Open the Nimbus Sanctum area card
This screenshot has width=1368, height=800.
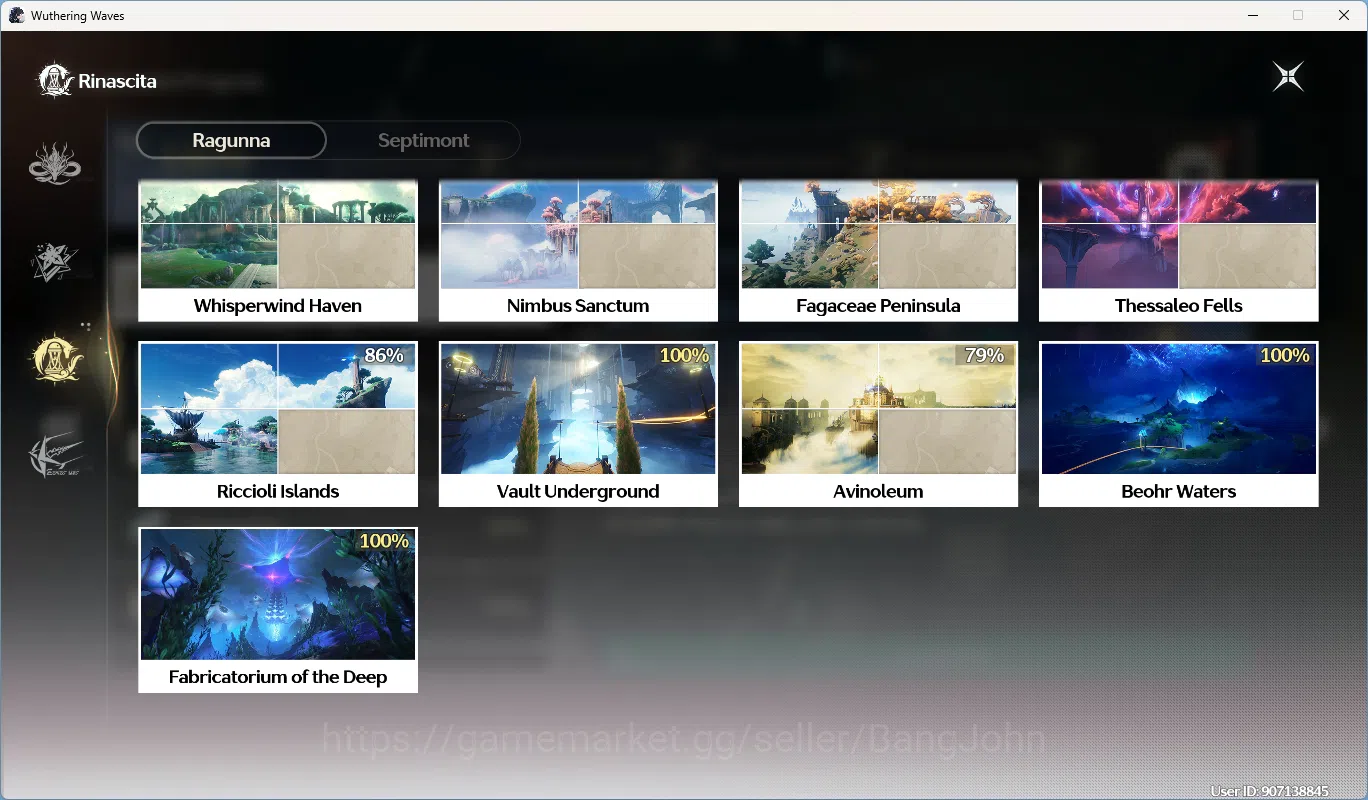[578, 251]
